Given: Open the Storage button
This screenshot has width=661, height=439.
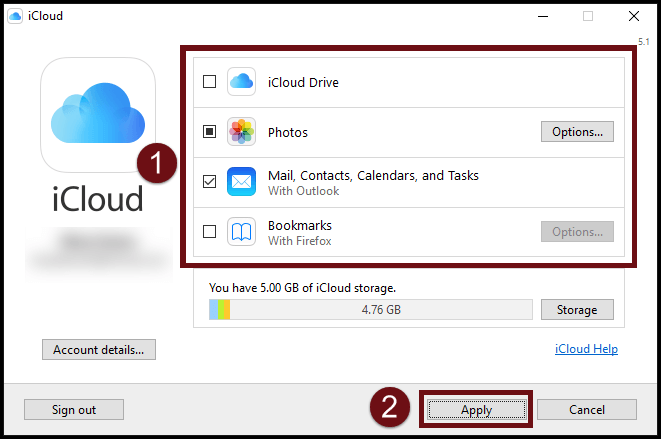Looking at the screenshot, I should point(577,310).
